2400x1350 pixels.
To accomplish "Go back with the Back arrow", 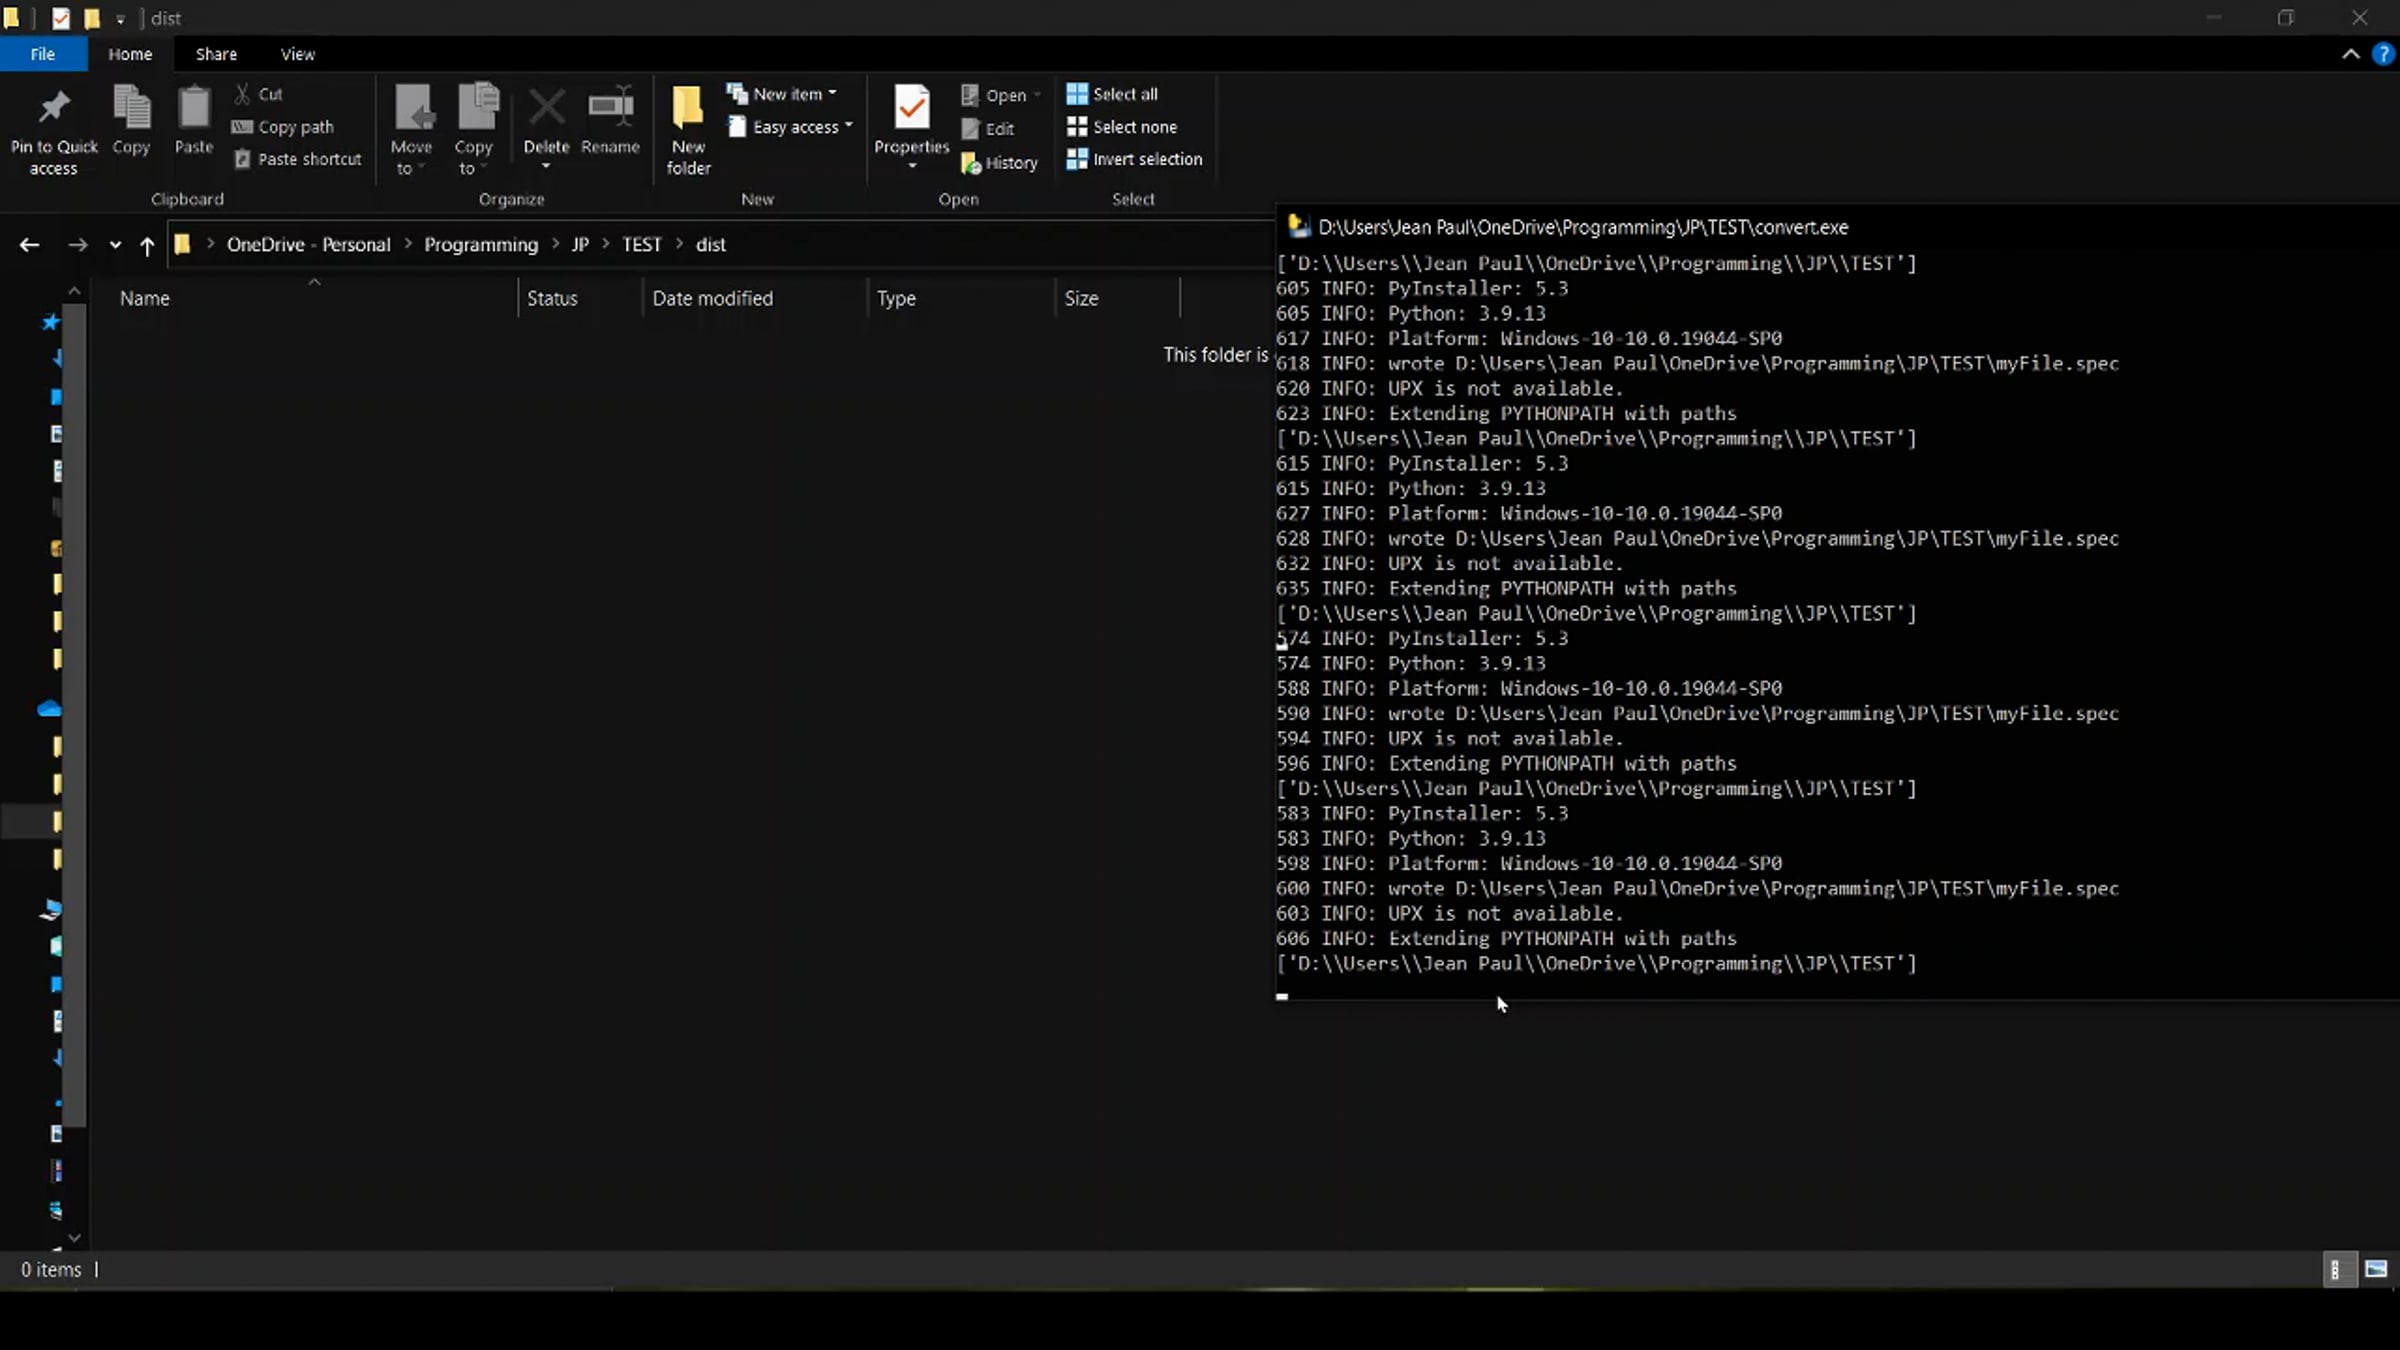I will coord(29,245).
